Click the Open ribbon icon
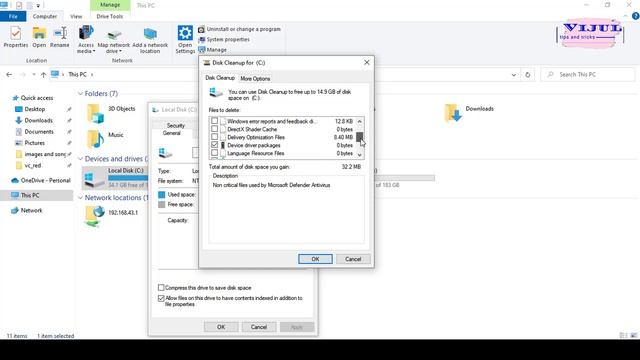This screenshot has height=360, width=640. coord(39,37)
